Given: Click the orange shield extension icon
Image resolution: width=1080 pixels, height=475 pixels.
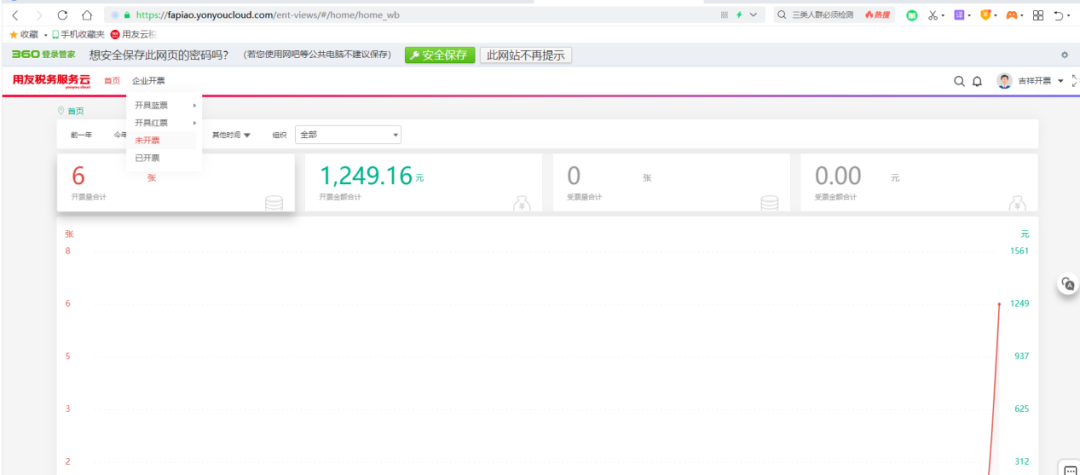Looking at the screenshot, I should pos(986,14).
